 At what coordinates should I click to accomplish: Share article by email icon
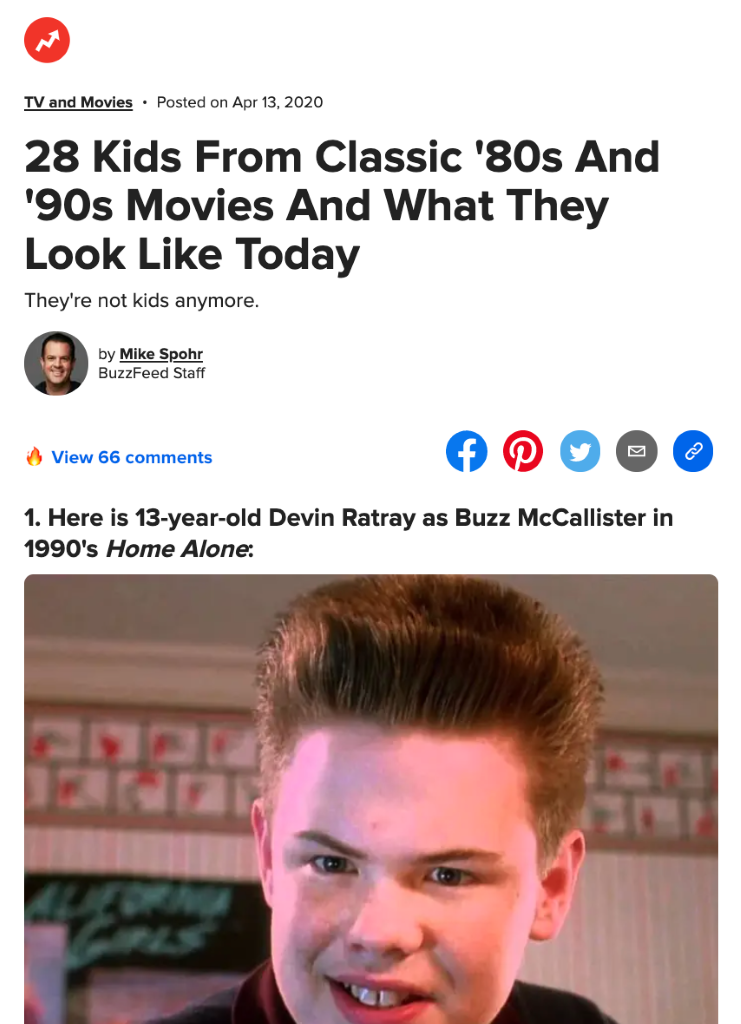(637, 451)
